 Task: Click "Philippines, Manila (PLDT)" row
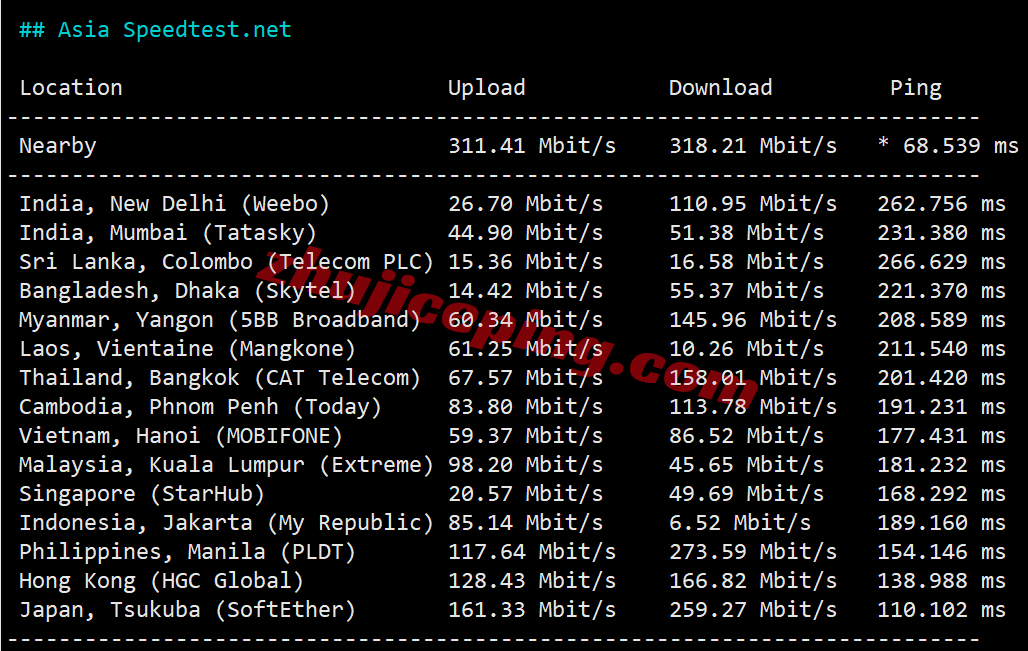coord(187,552)
